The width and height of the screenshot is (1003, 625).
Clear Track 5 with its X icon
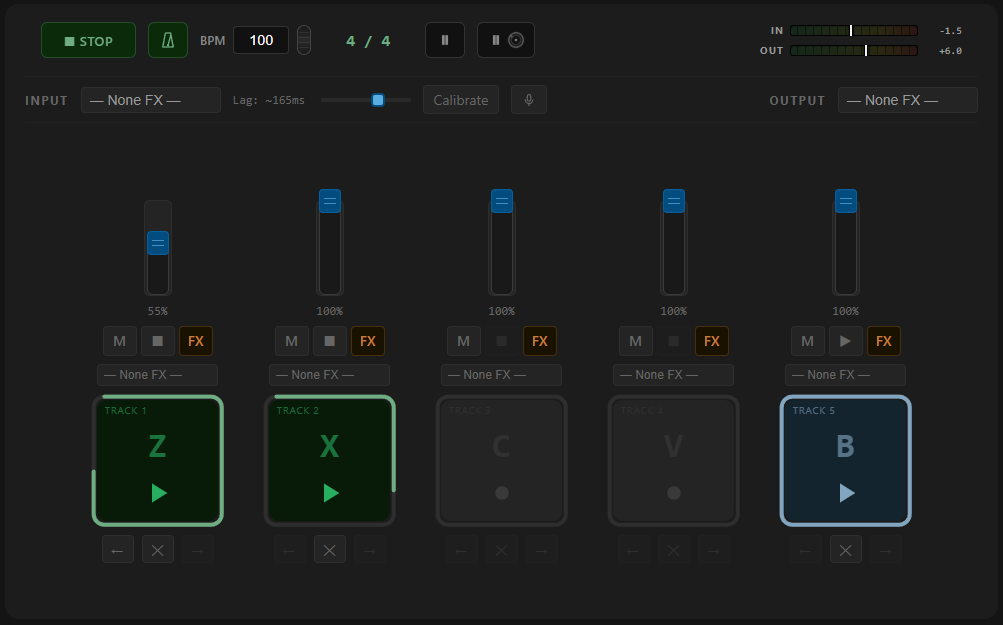click(x=846, y=550)
